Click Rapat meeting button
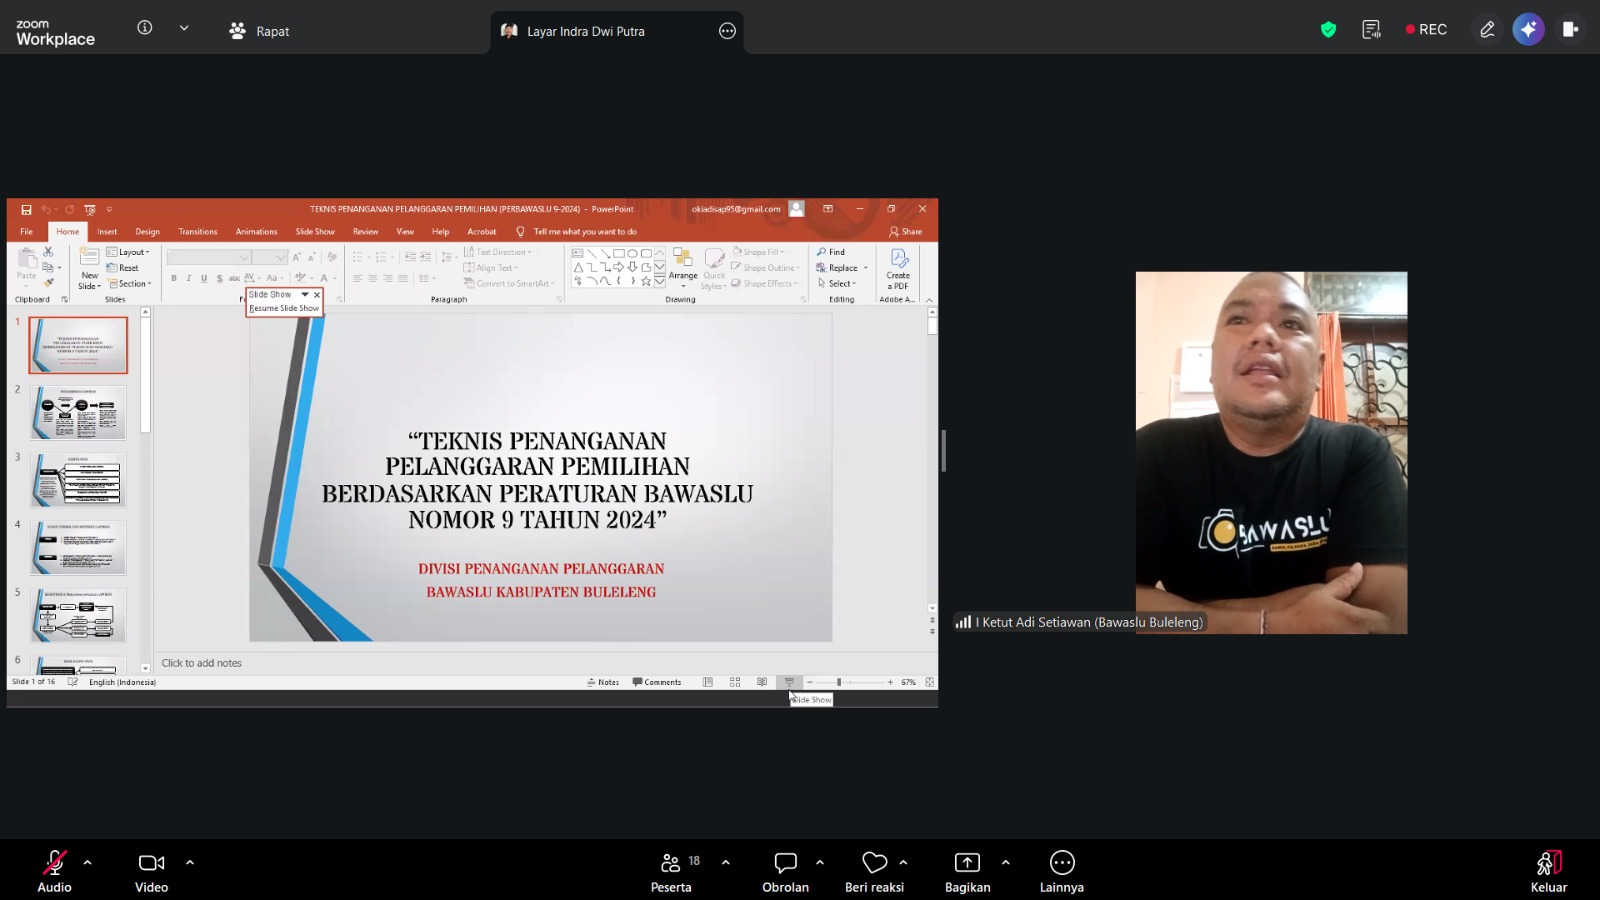Viewport: 1600px width, 900px height. point(259,31)
